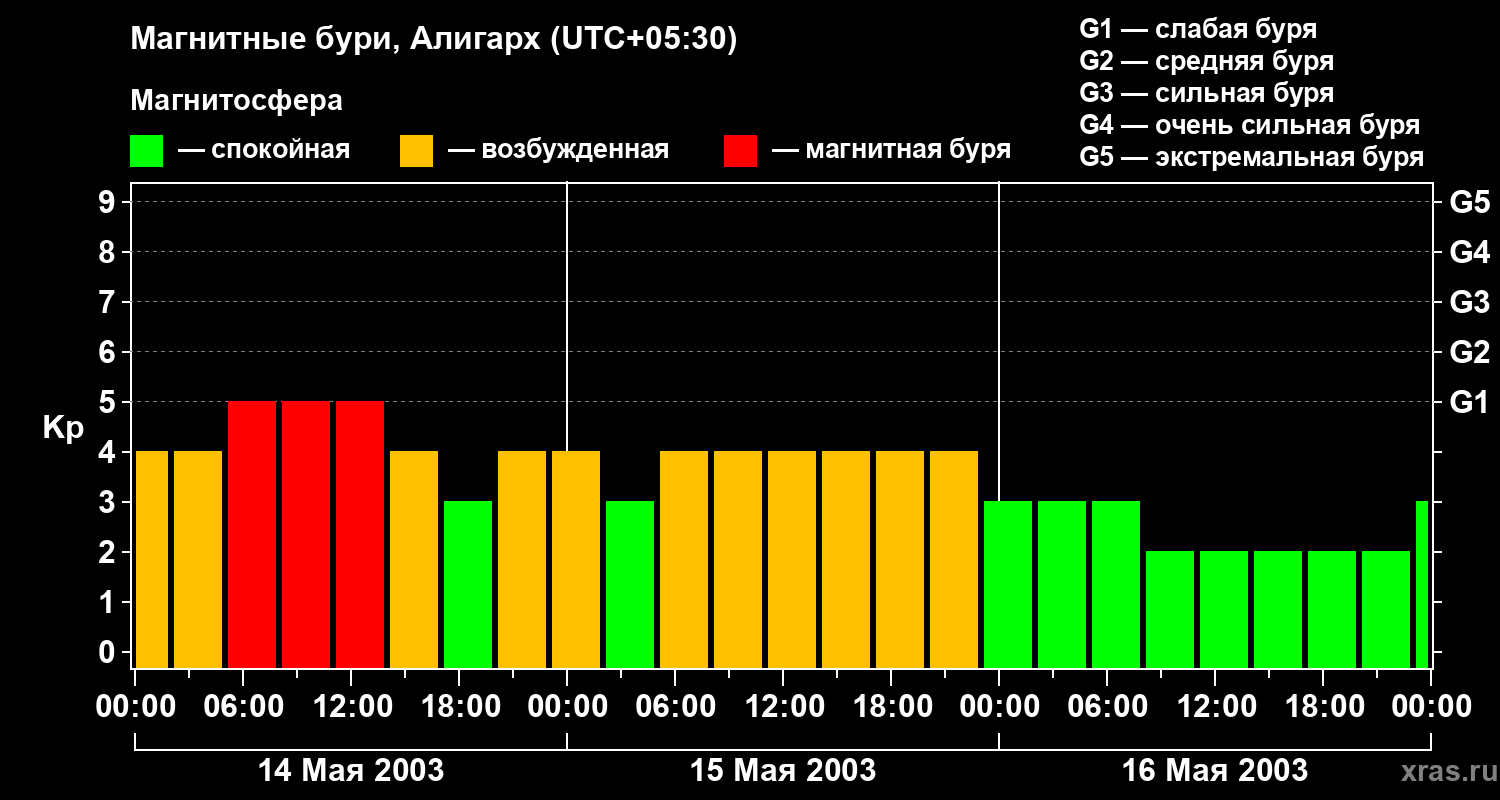1500x800 pixels.
Task: Click the right-axis 'G4' level label
Action: [x=1469, y=252]
